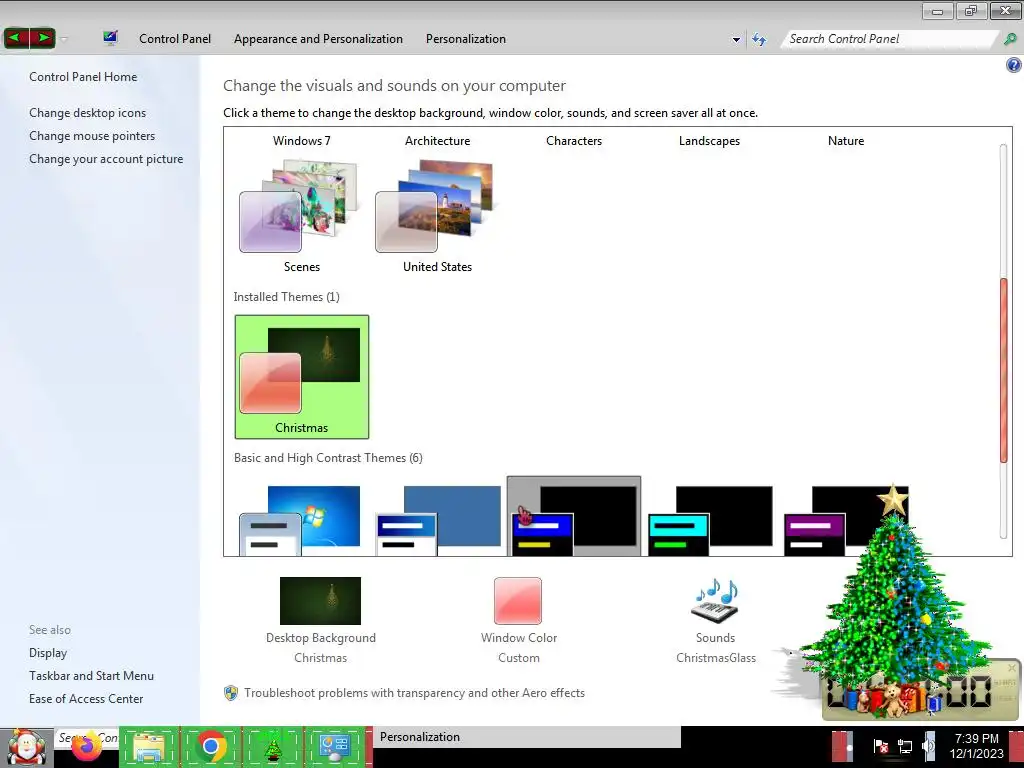Image resolution: width=1024 pixels, height=768 pixels.
Task: Click the network tray icon
Action: 905,746
